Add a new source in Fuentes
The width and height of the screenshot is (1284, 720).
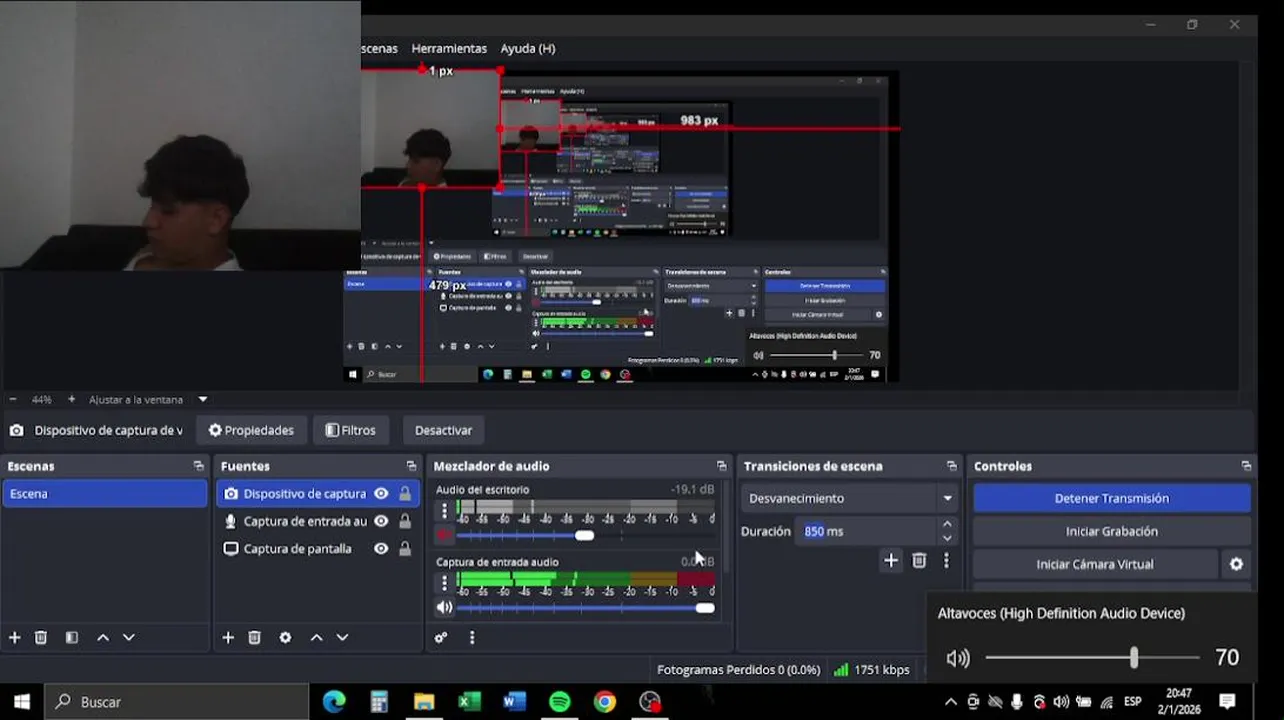[228, 638]
